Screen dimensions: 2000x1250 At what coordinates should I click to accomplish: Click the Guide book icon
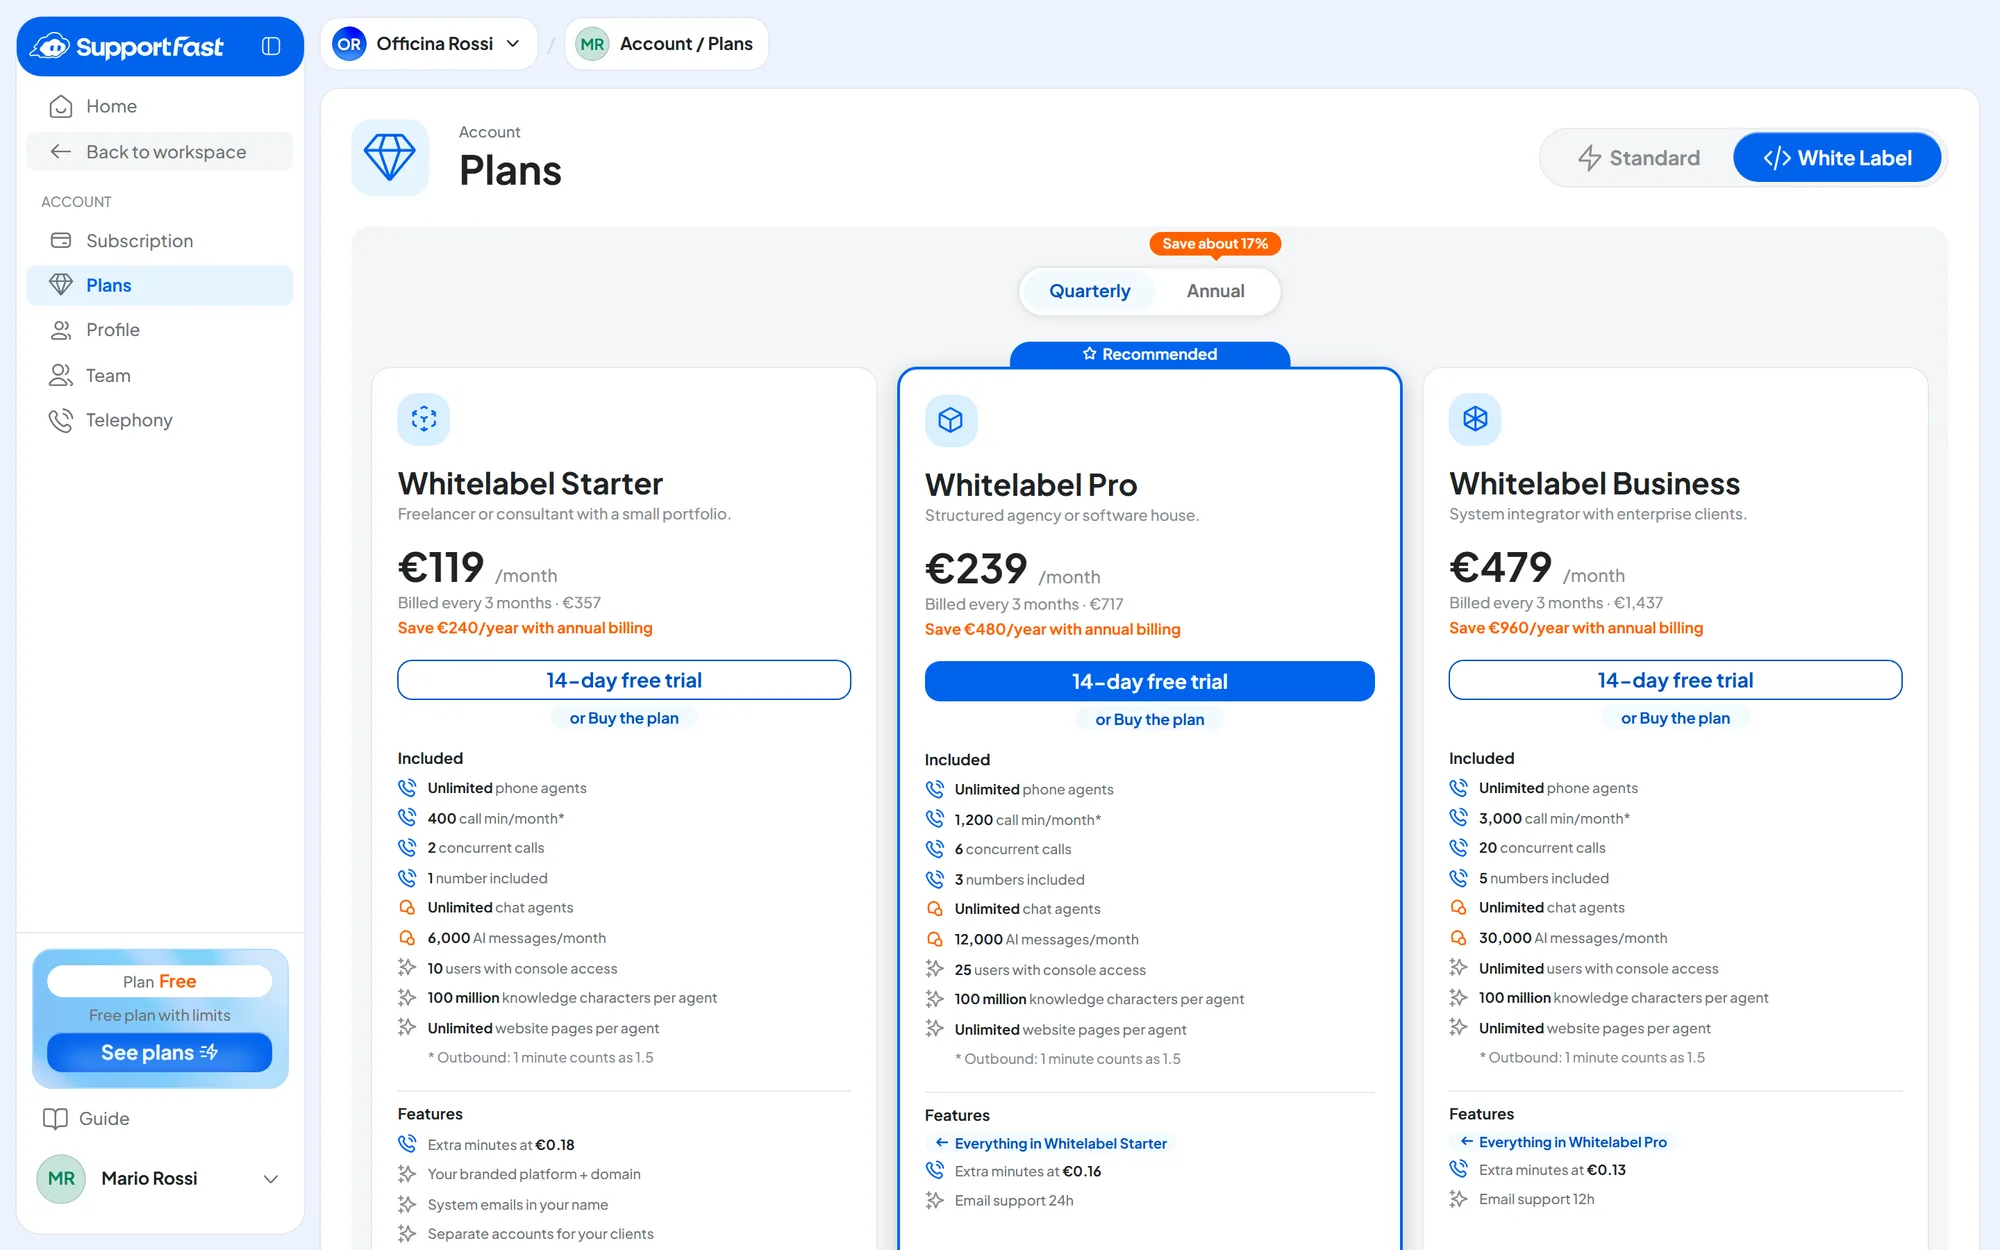click(55, 1119)
